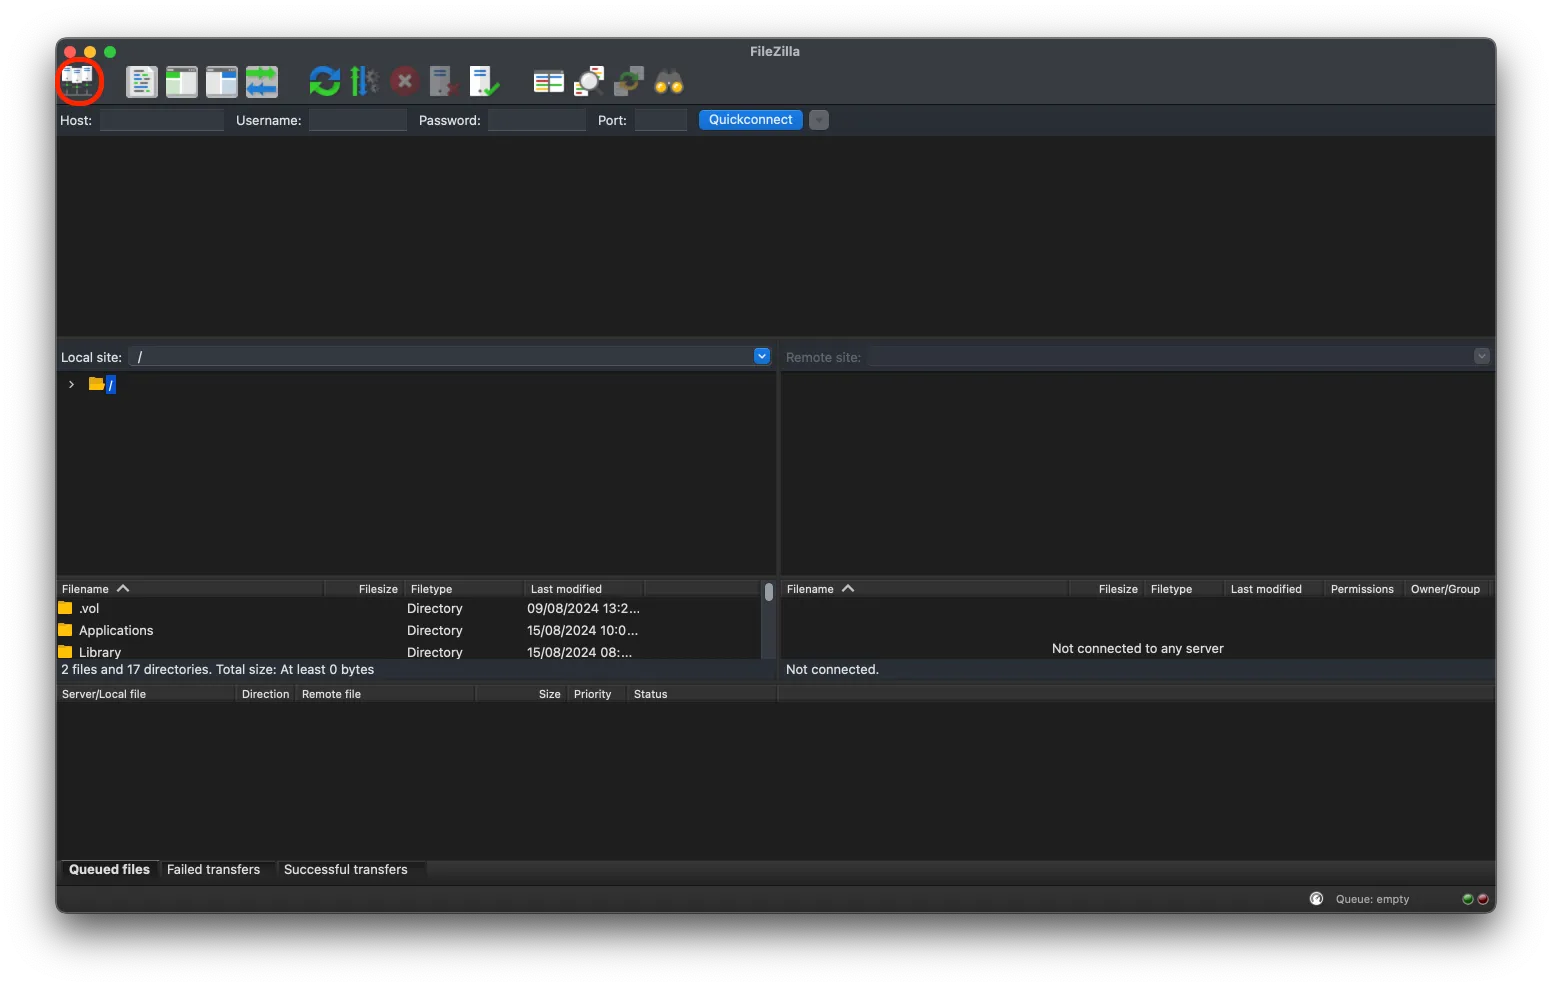Open Quickconnect history dropdown arrow
This screenshot has height=987, width=1552.
coord(819,120)
